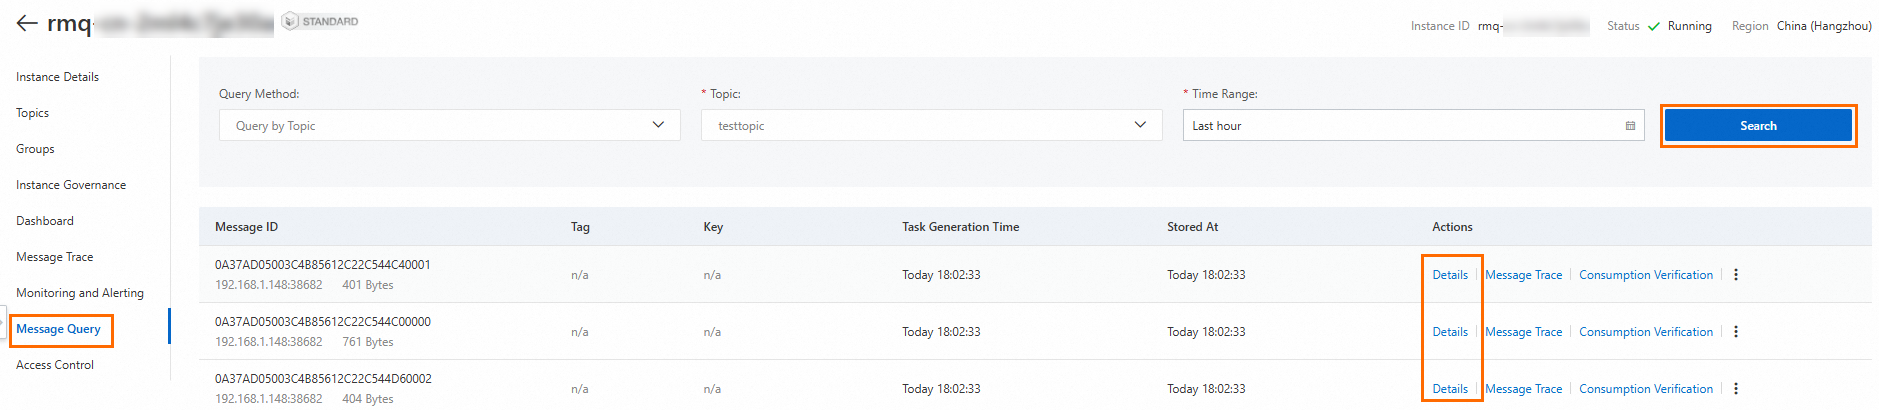This screenshot has height=410, width=1879.
Task: Open more actions for message ending D60002
Action: click(x=1736, y=389)
